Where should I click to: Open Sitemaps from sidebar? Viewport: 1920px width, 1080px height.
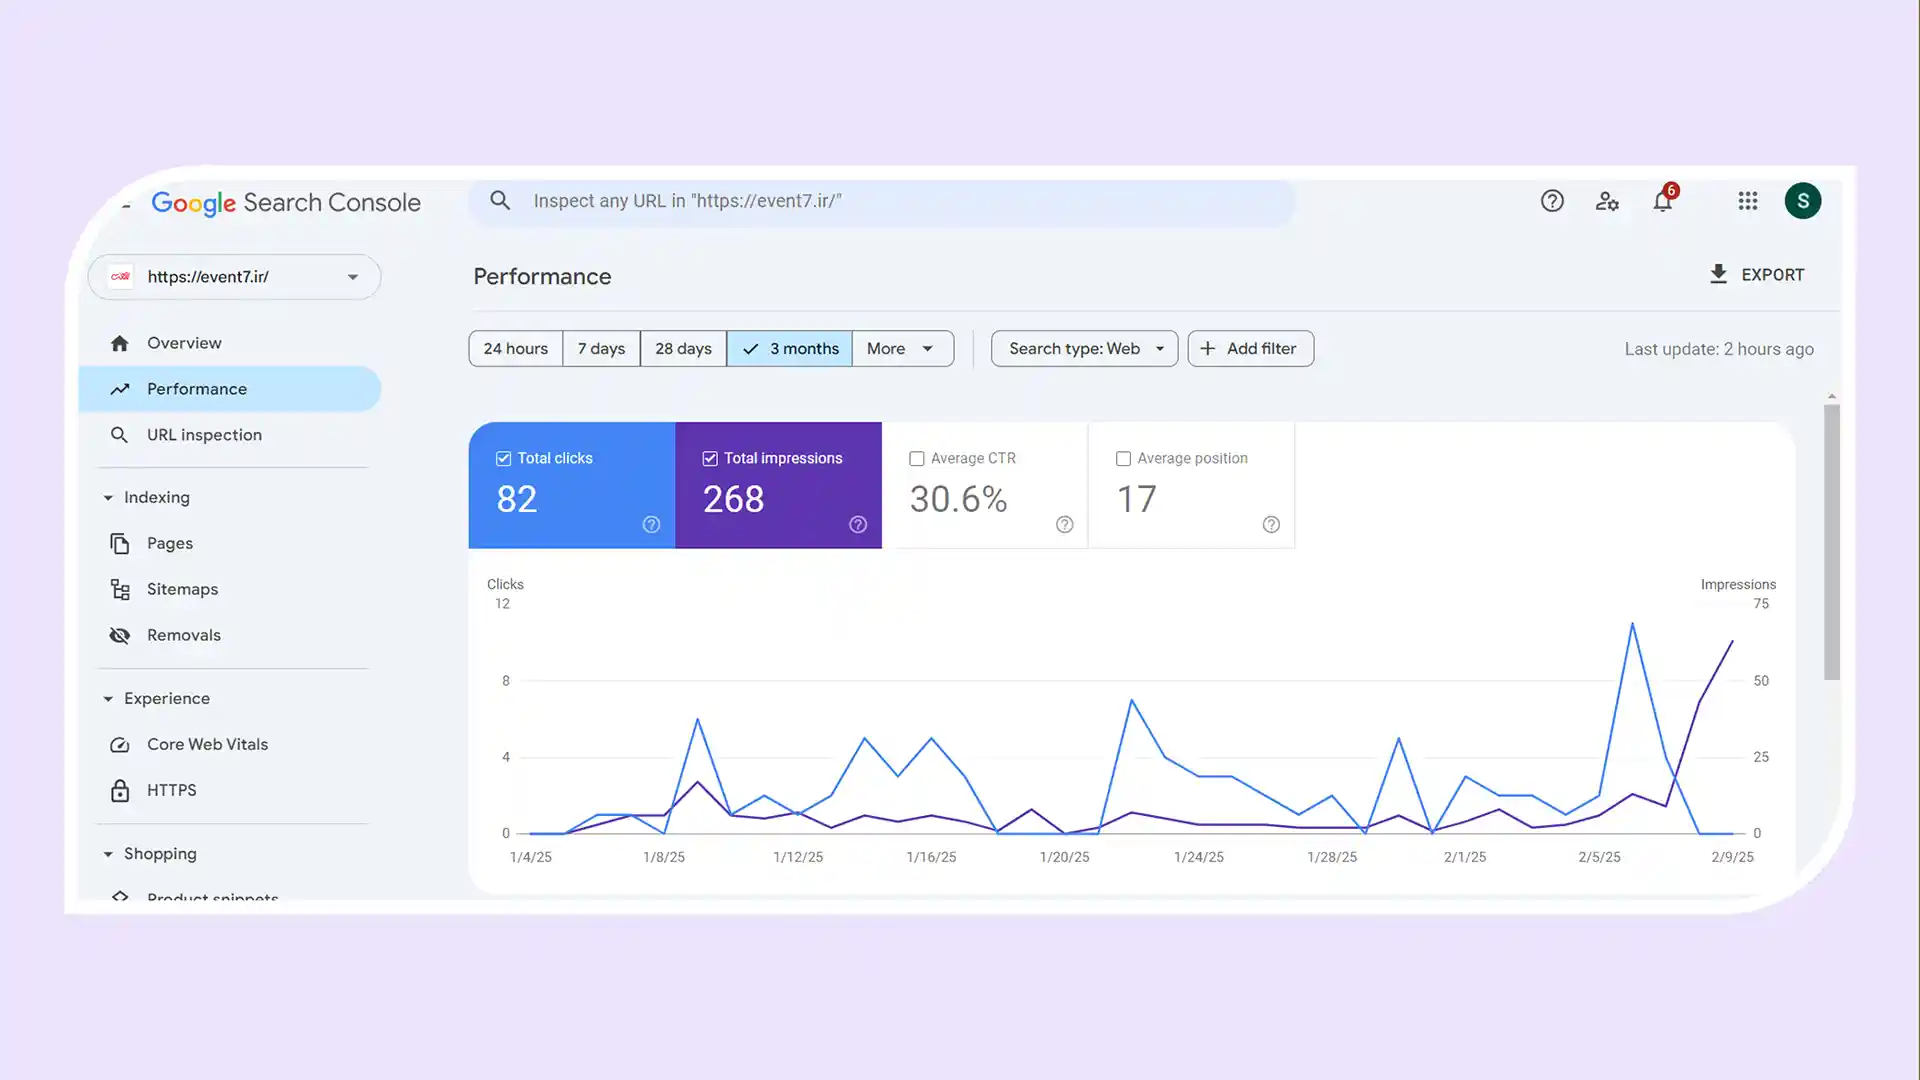(182, 589)
